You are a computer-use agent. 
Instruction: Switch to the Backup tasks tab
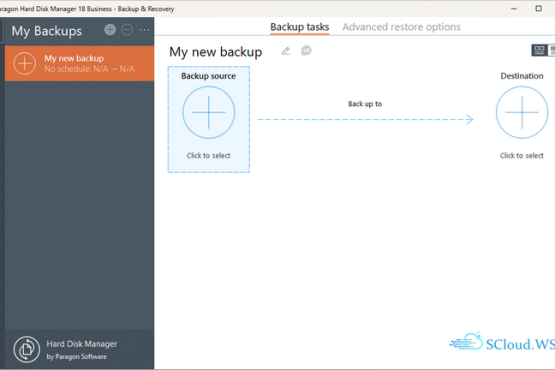coord(299,27)
